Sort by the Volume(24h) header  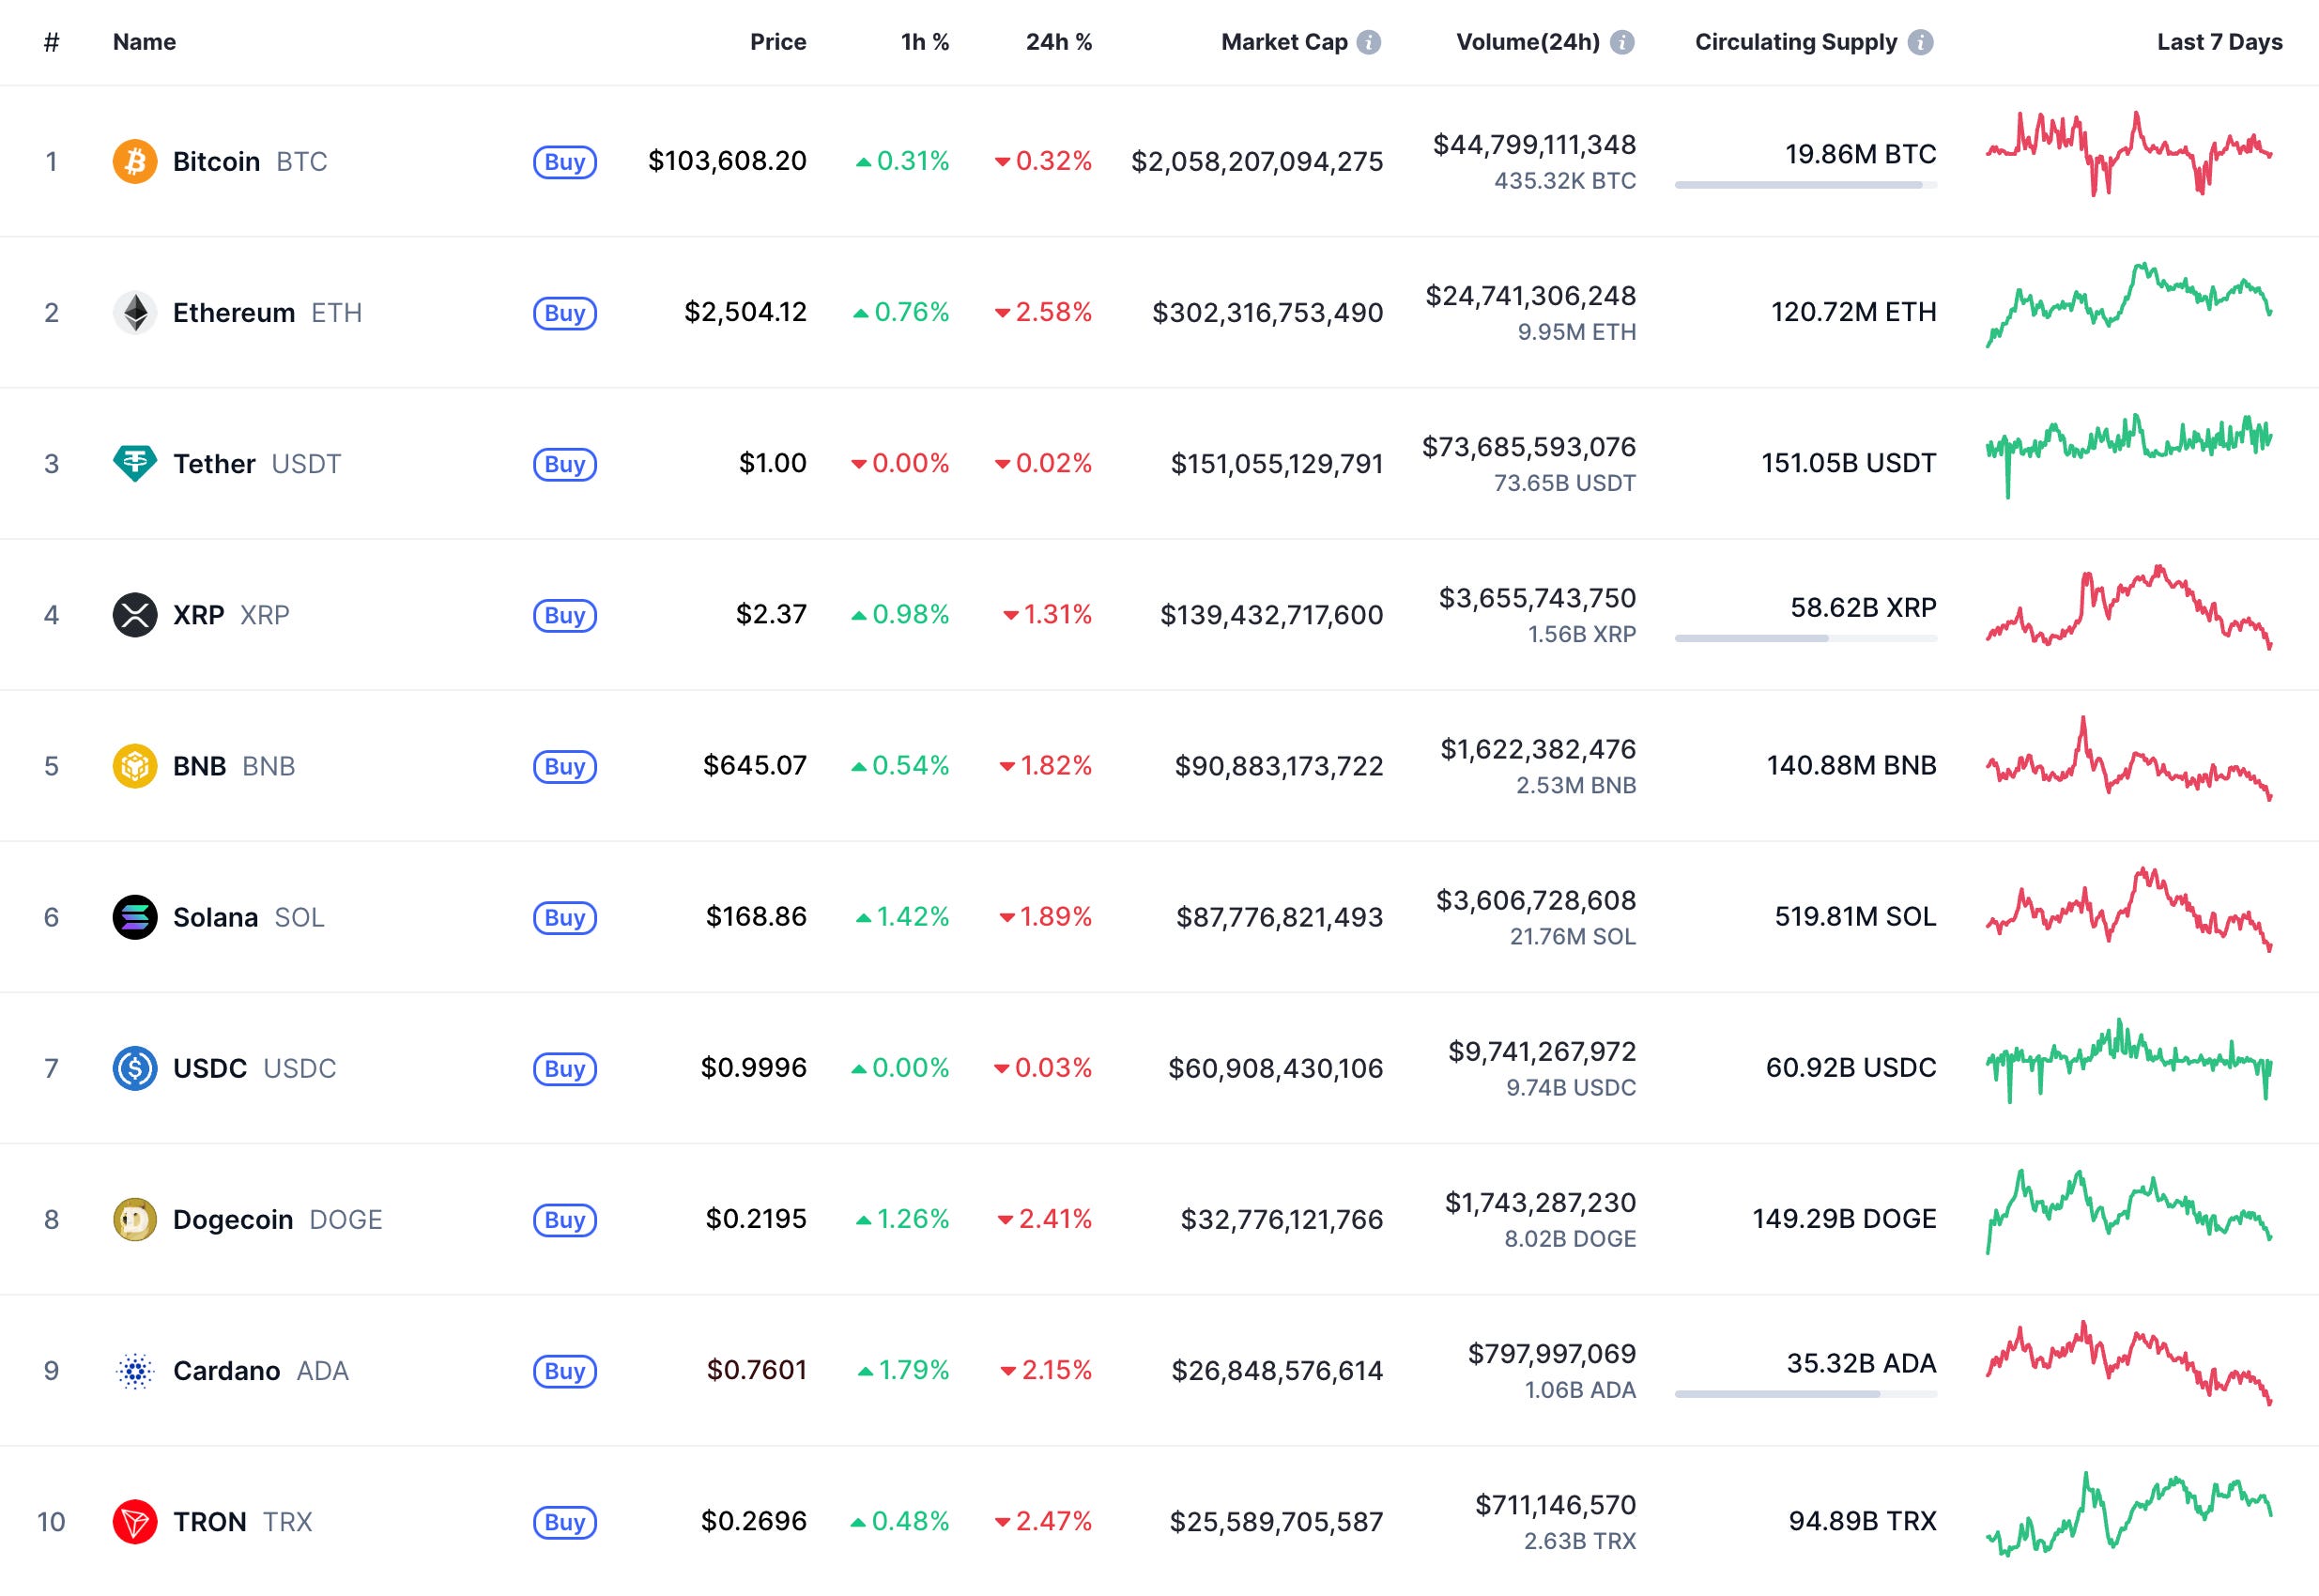[1528, 42]
